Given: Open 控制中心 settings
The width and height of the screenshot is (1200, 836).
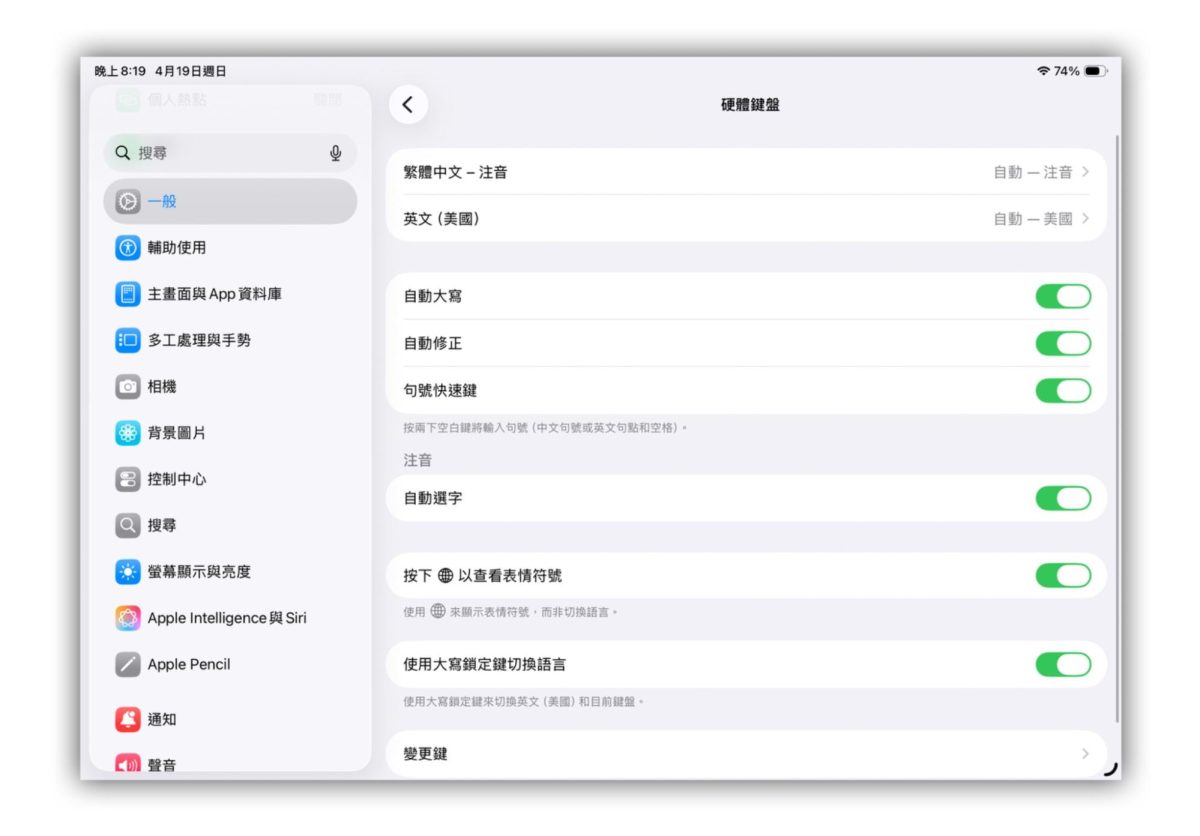Looking at the screenshot, I should coord(230,479).
